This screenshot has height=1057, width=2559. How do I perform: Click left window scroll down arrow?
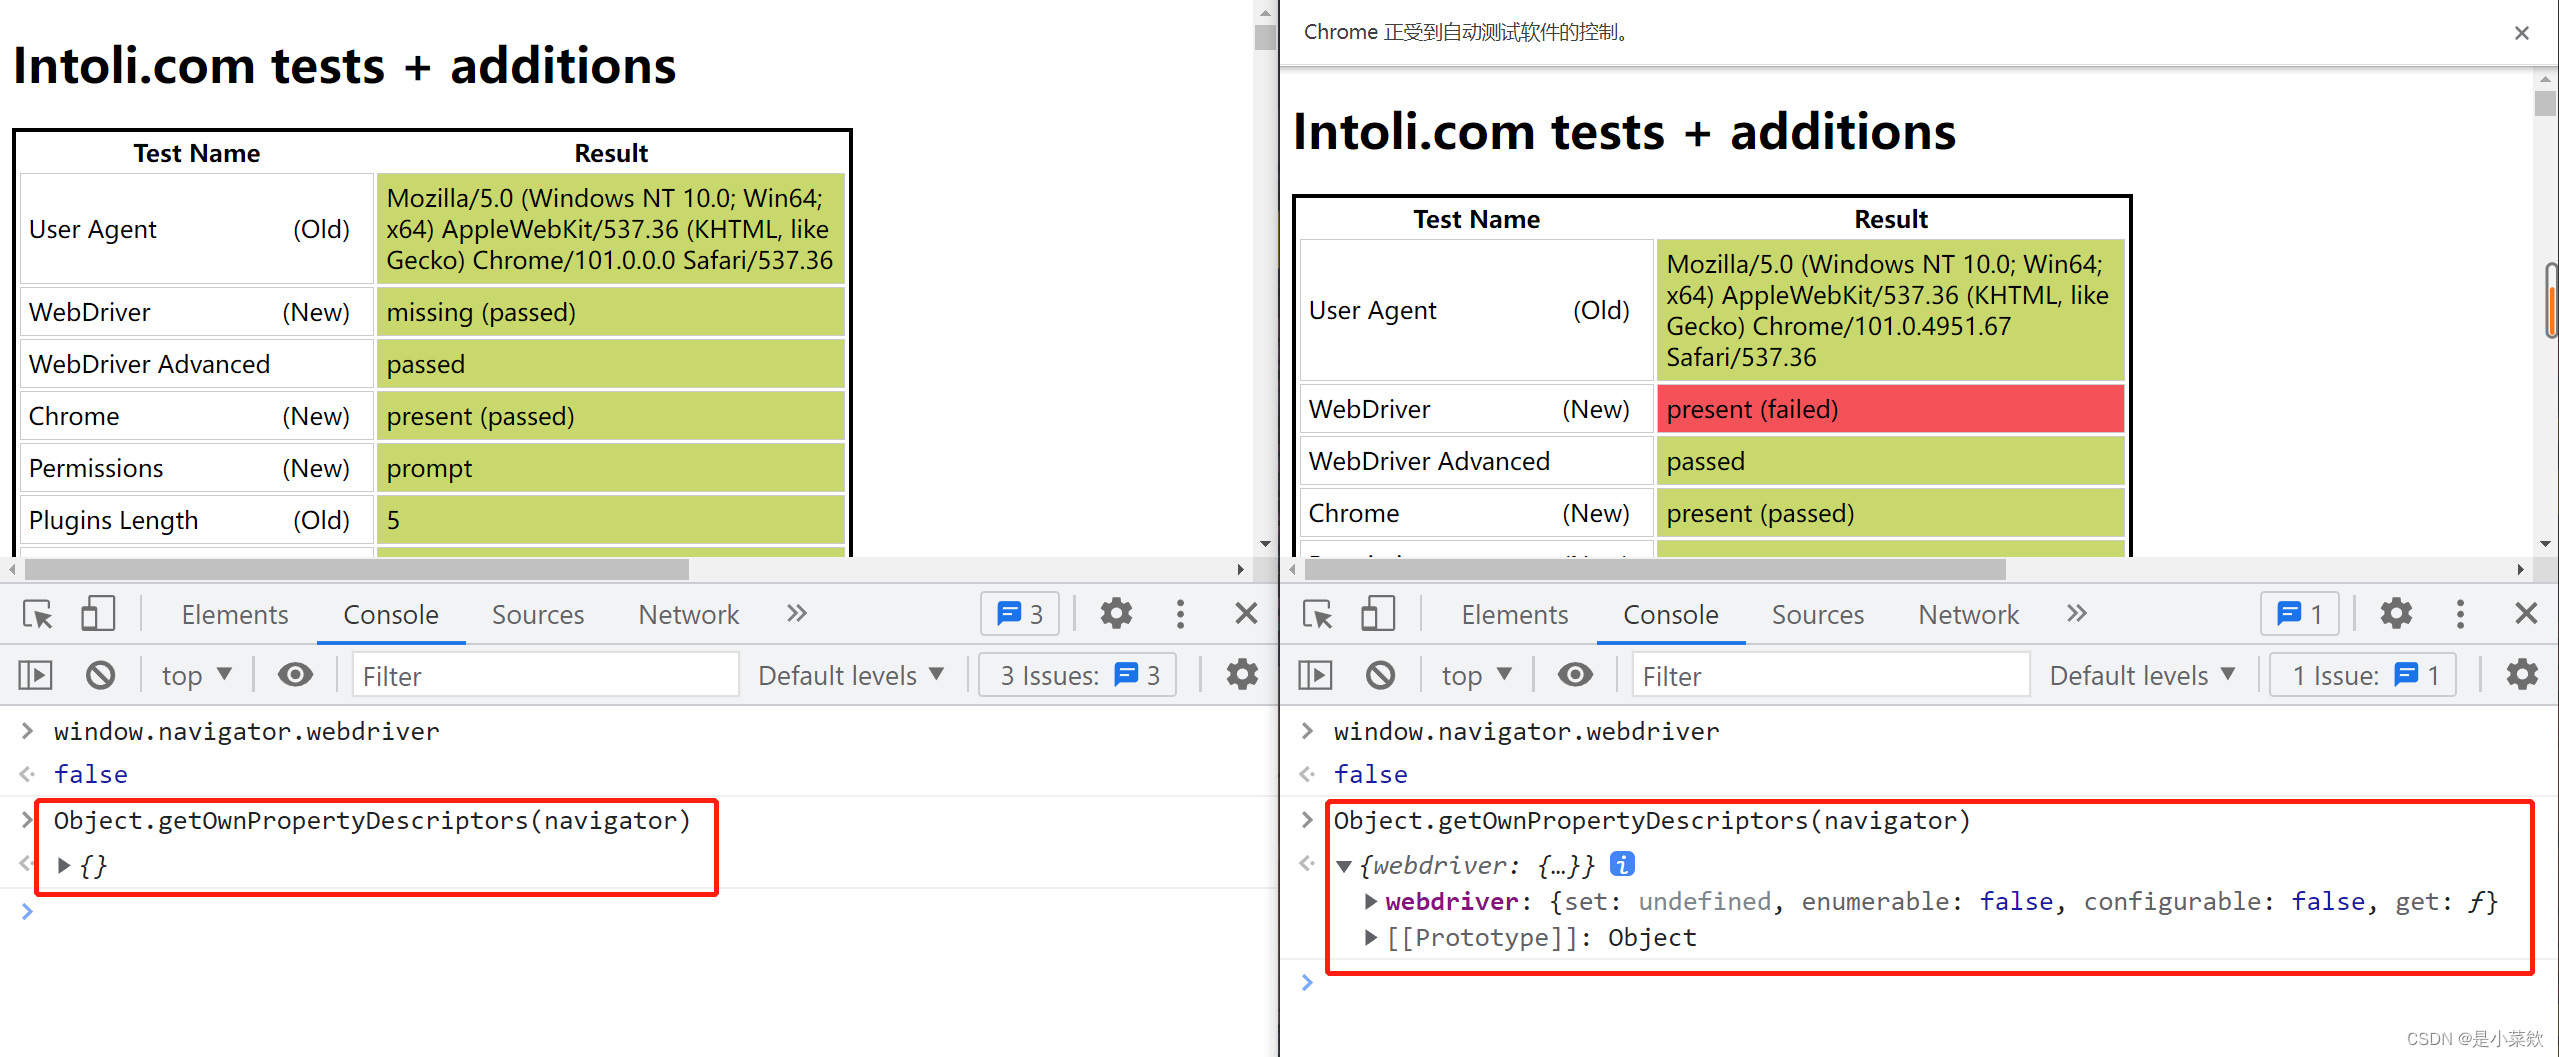pos(1265,544)
